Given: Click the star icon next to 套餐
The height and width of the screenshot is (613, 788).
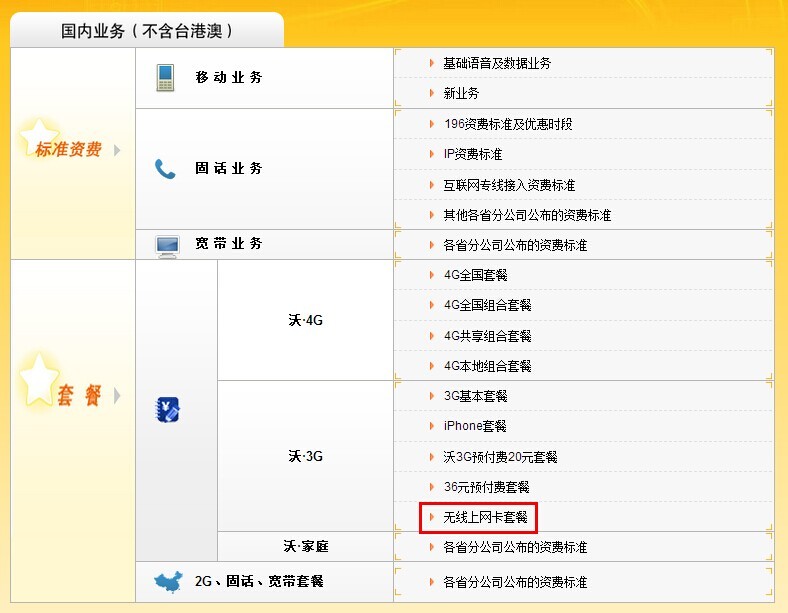Looking at the screenshot, I should point(38,379).
